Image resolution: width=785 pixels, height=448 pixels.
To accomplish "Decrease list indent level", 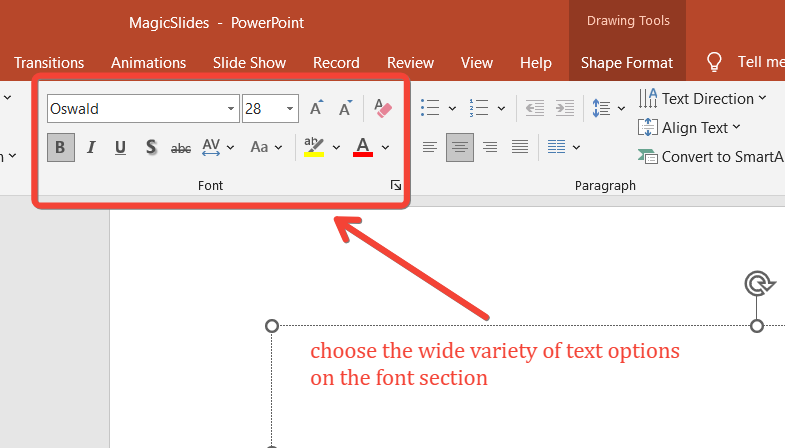I will click(x=535, y=108).
